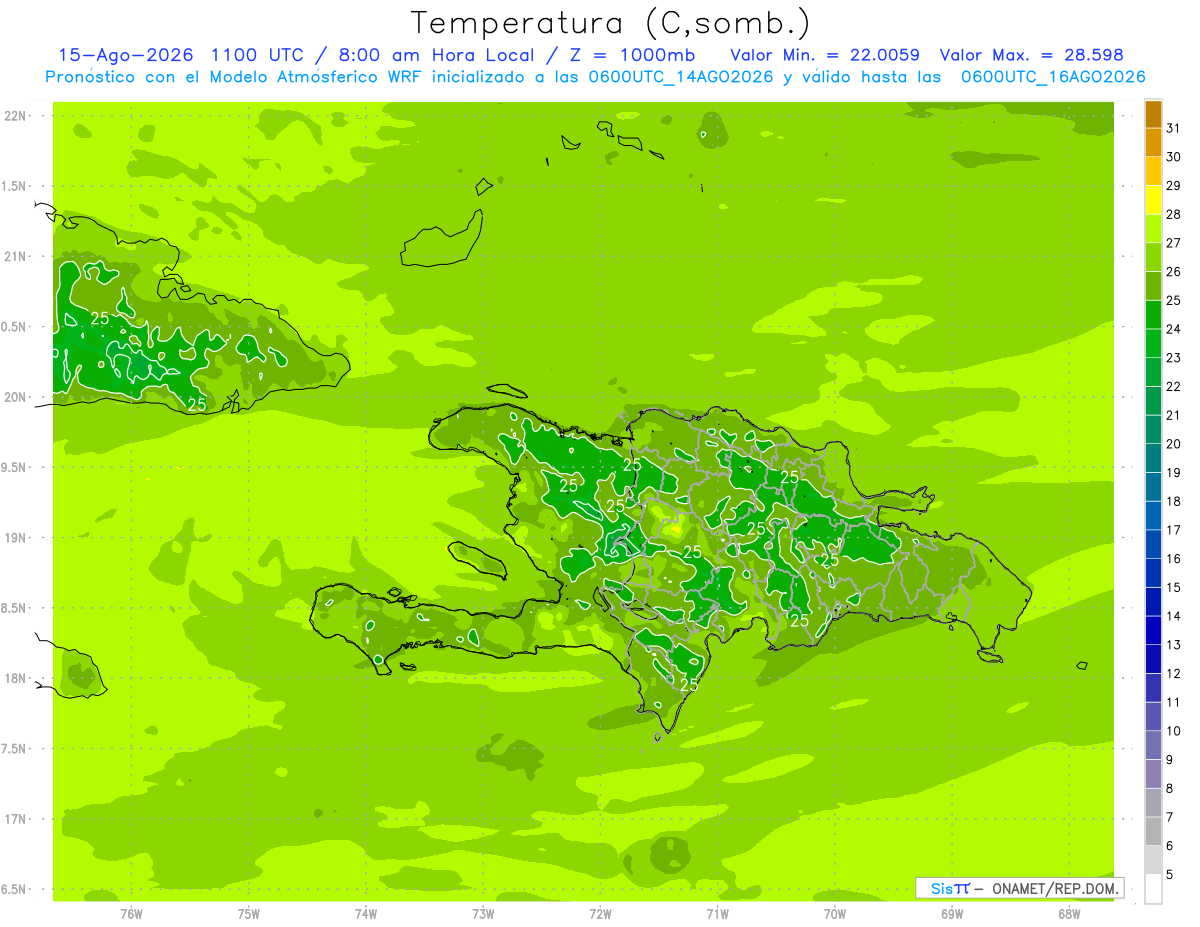Click the color scale value '26'
This screenshot has height=927, width=1200.
pyautogui.click(x=1174, y=272)
